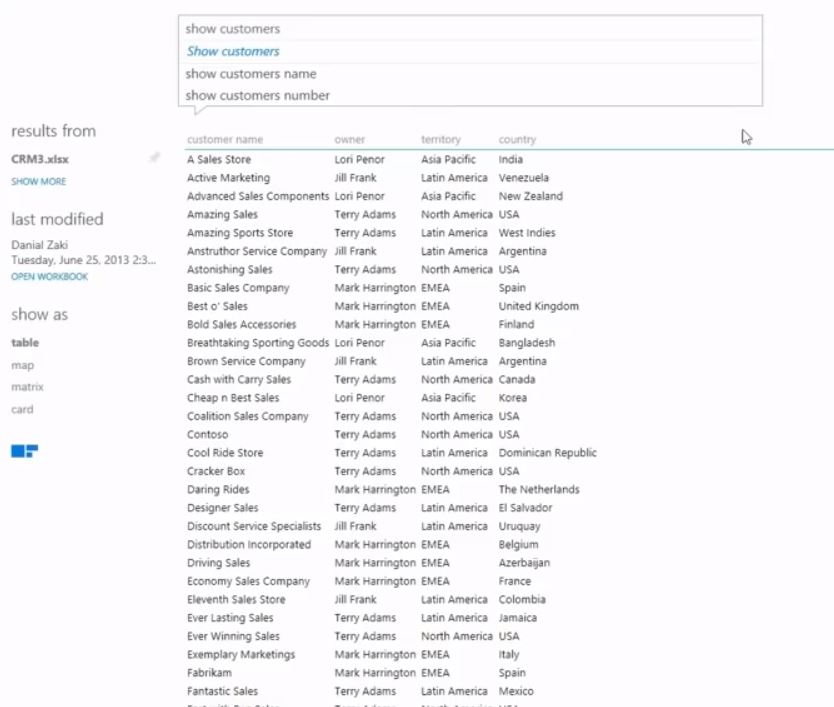The height and width of the screenshot is (707, 834).
Task: Show results as card
Action: (22, 409)
